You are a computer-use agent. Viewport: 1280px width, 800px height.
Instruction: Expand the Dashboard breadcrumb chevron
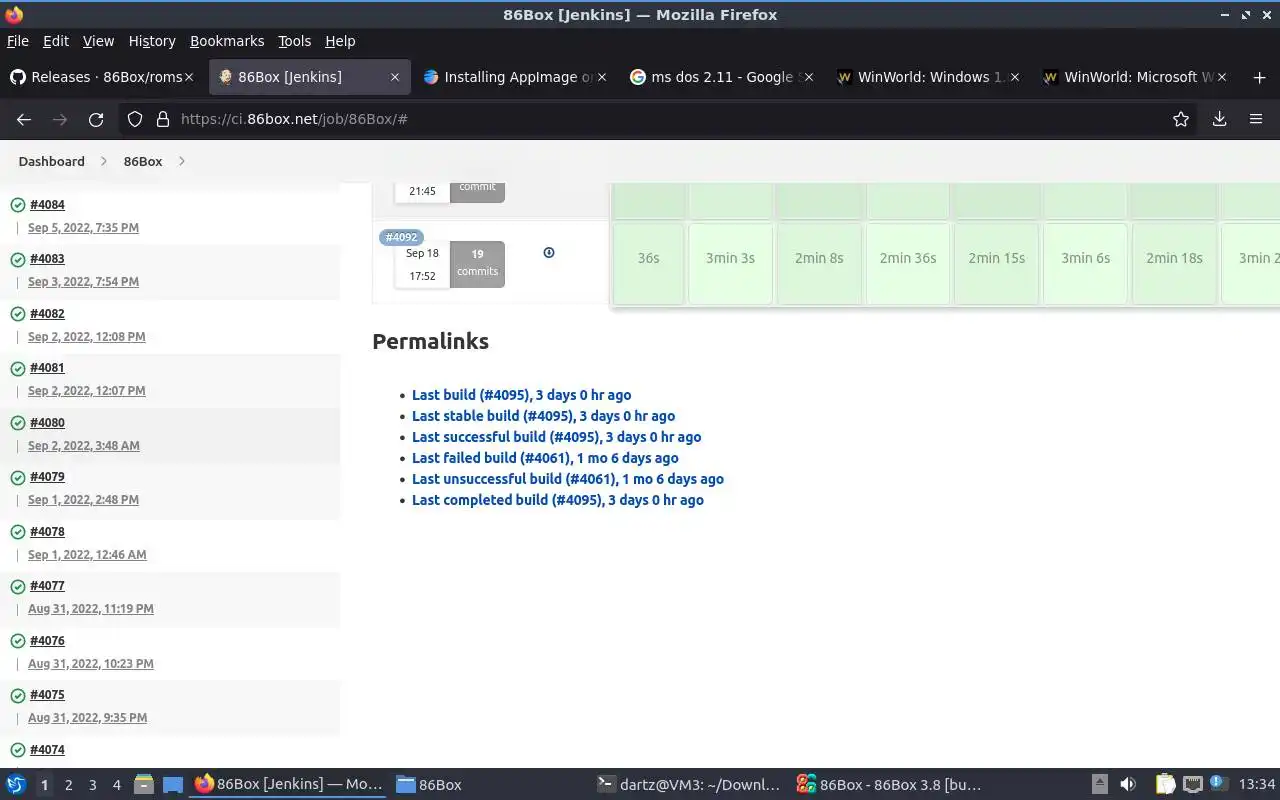103,161
